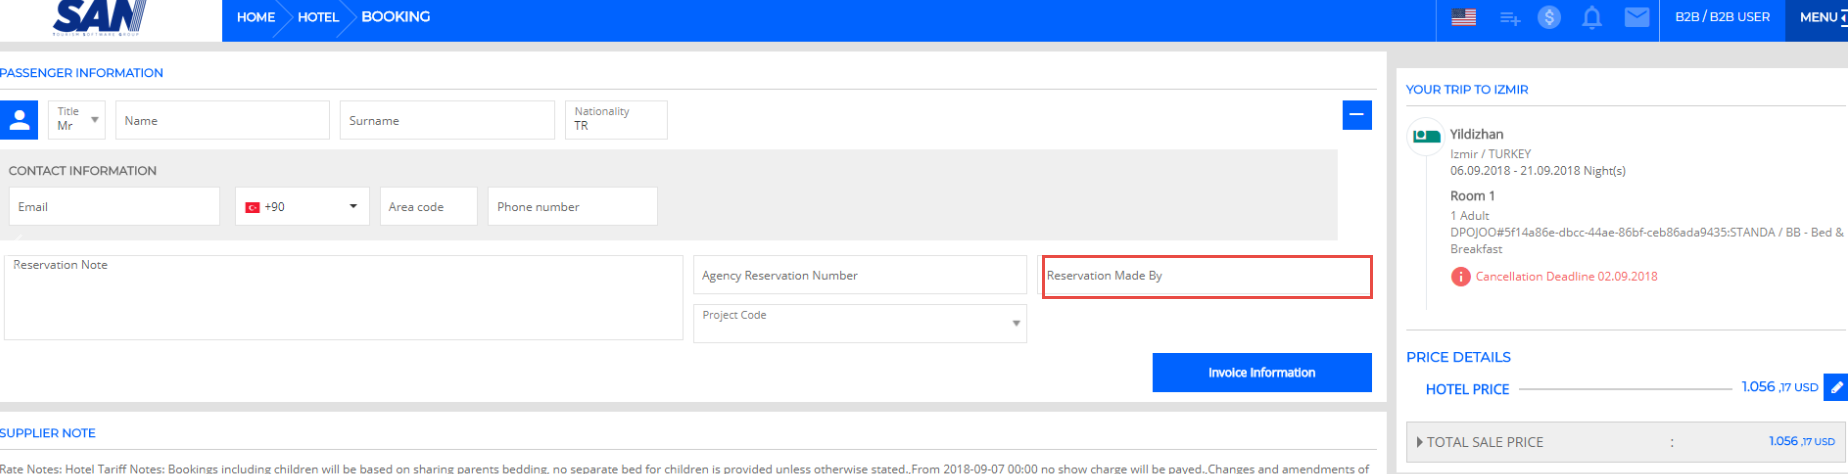Viewport: 1848px width, 474px height.
Task: Go to HOME in the breadcrumb
Action: coord(256,17)
